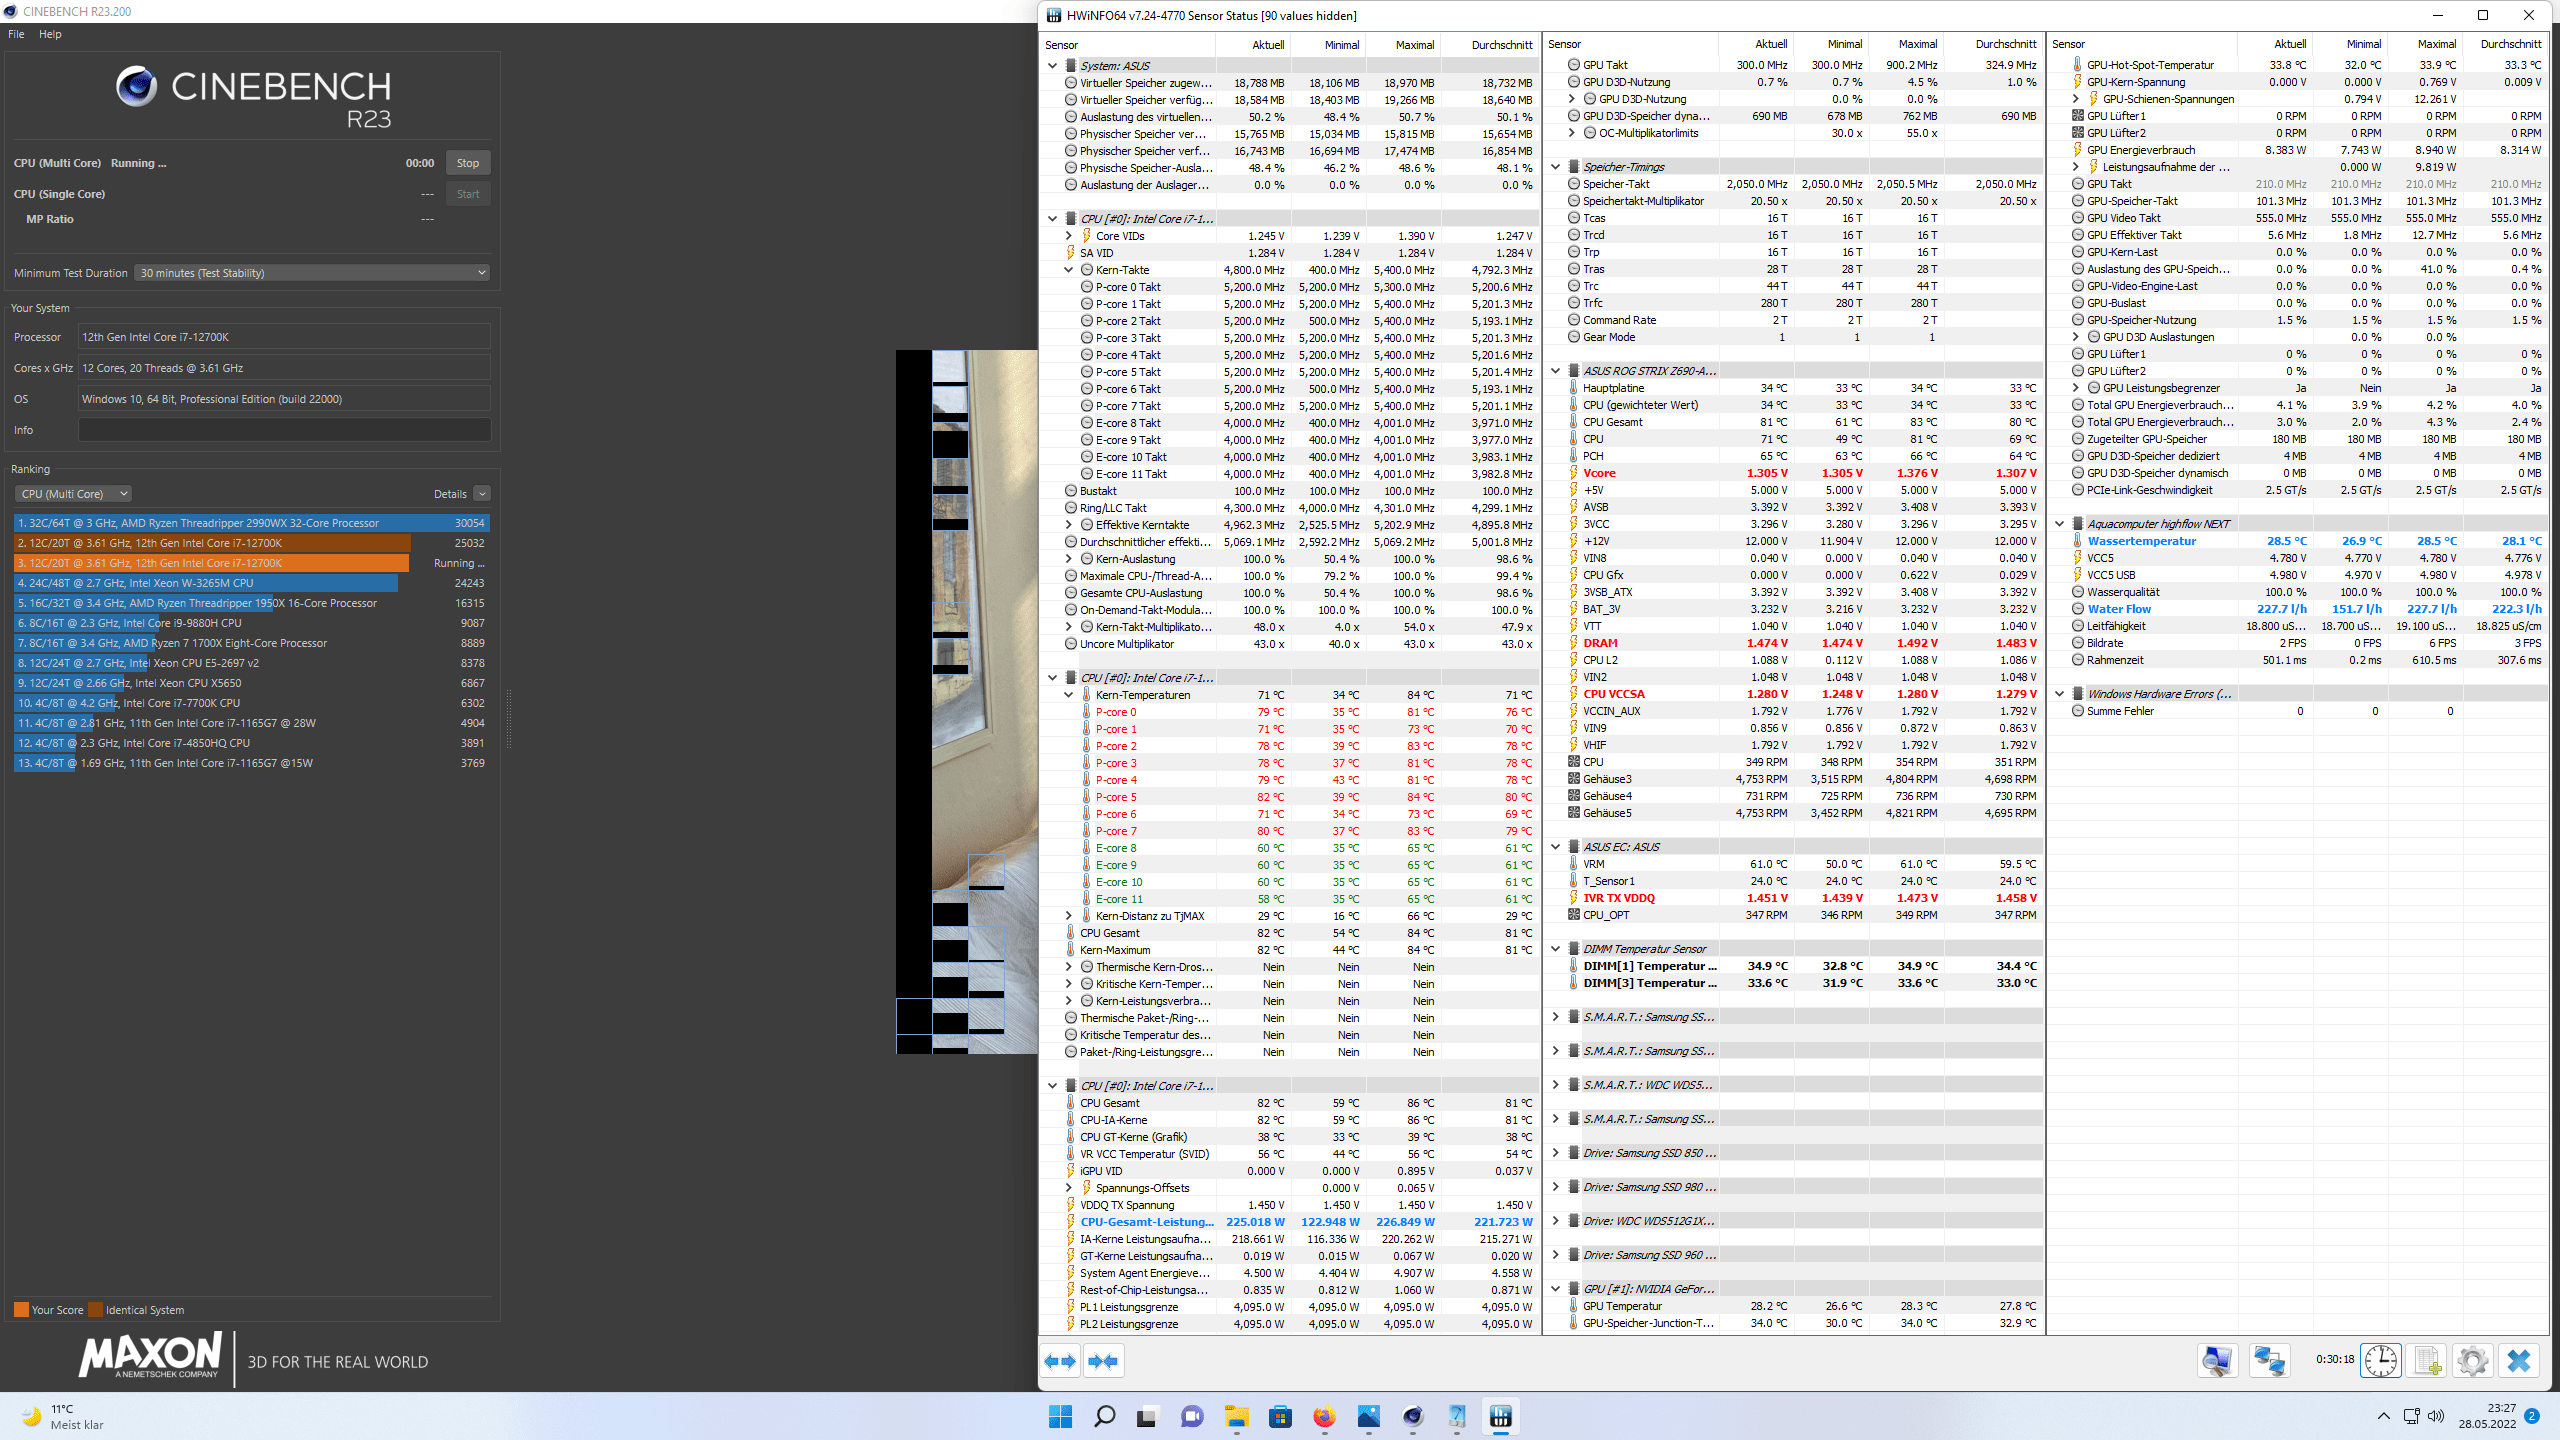Collapse the ASUS ROG STRIX Z690-A group
The height and width of the screenshot is (1440, 2560).
tap(1555, 371)
